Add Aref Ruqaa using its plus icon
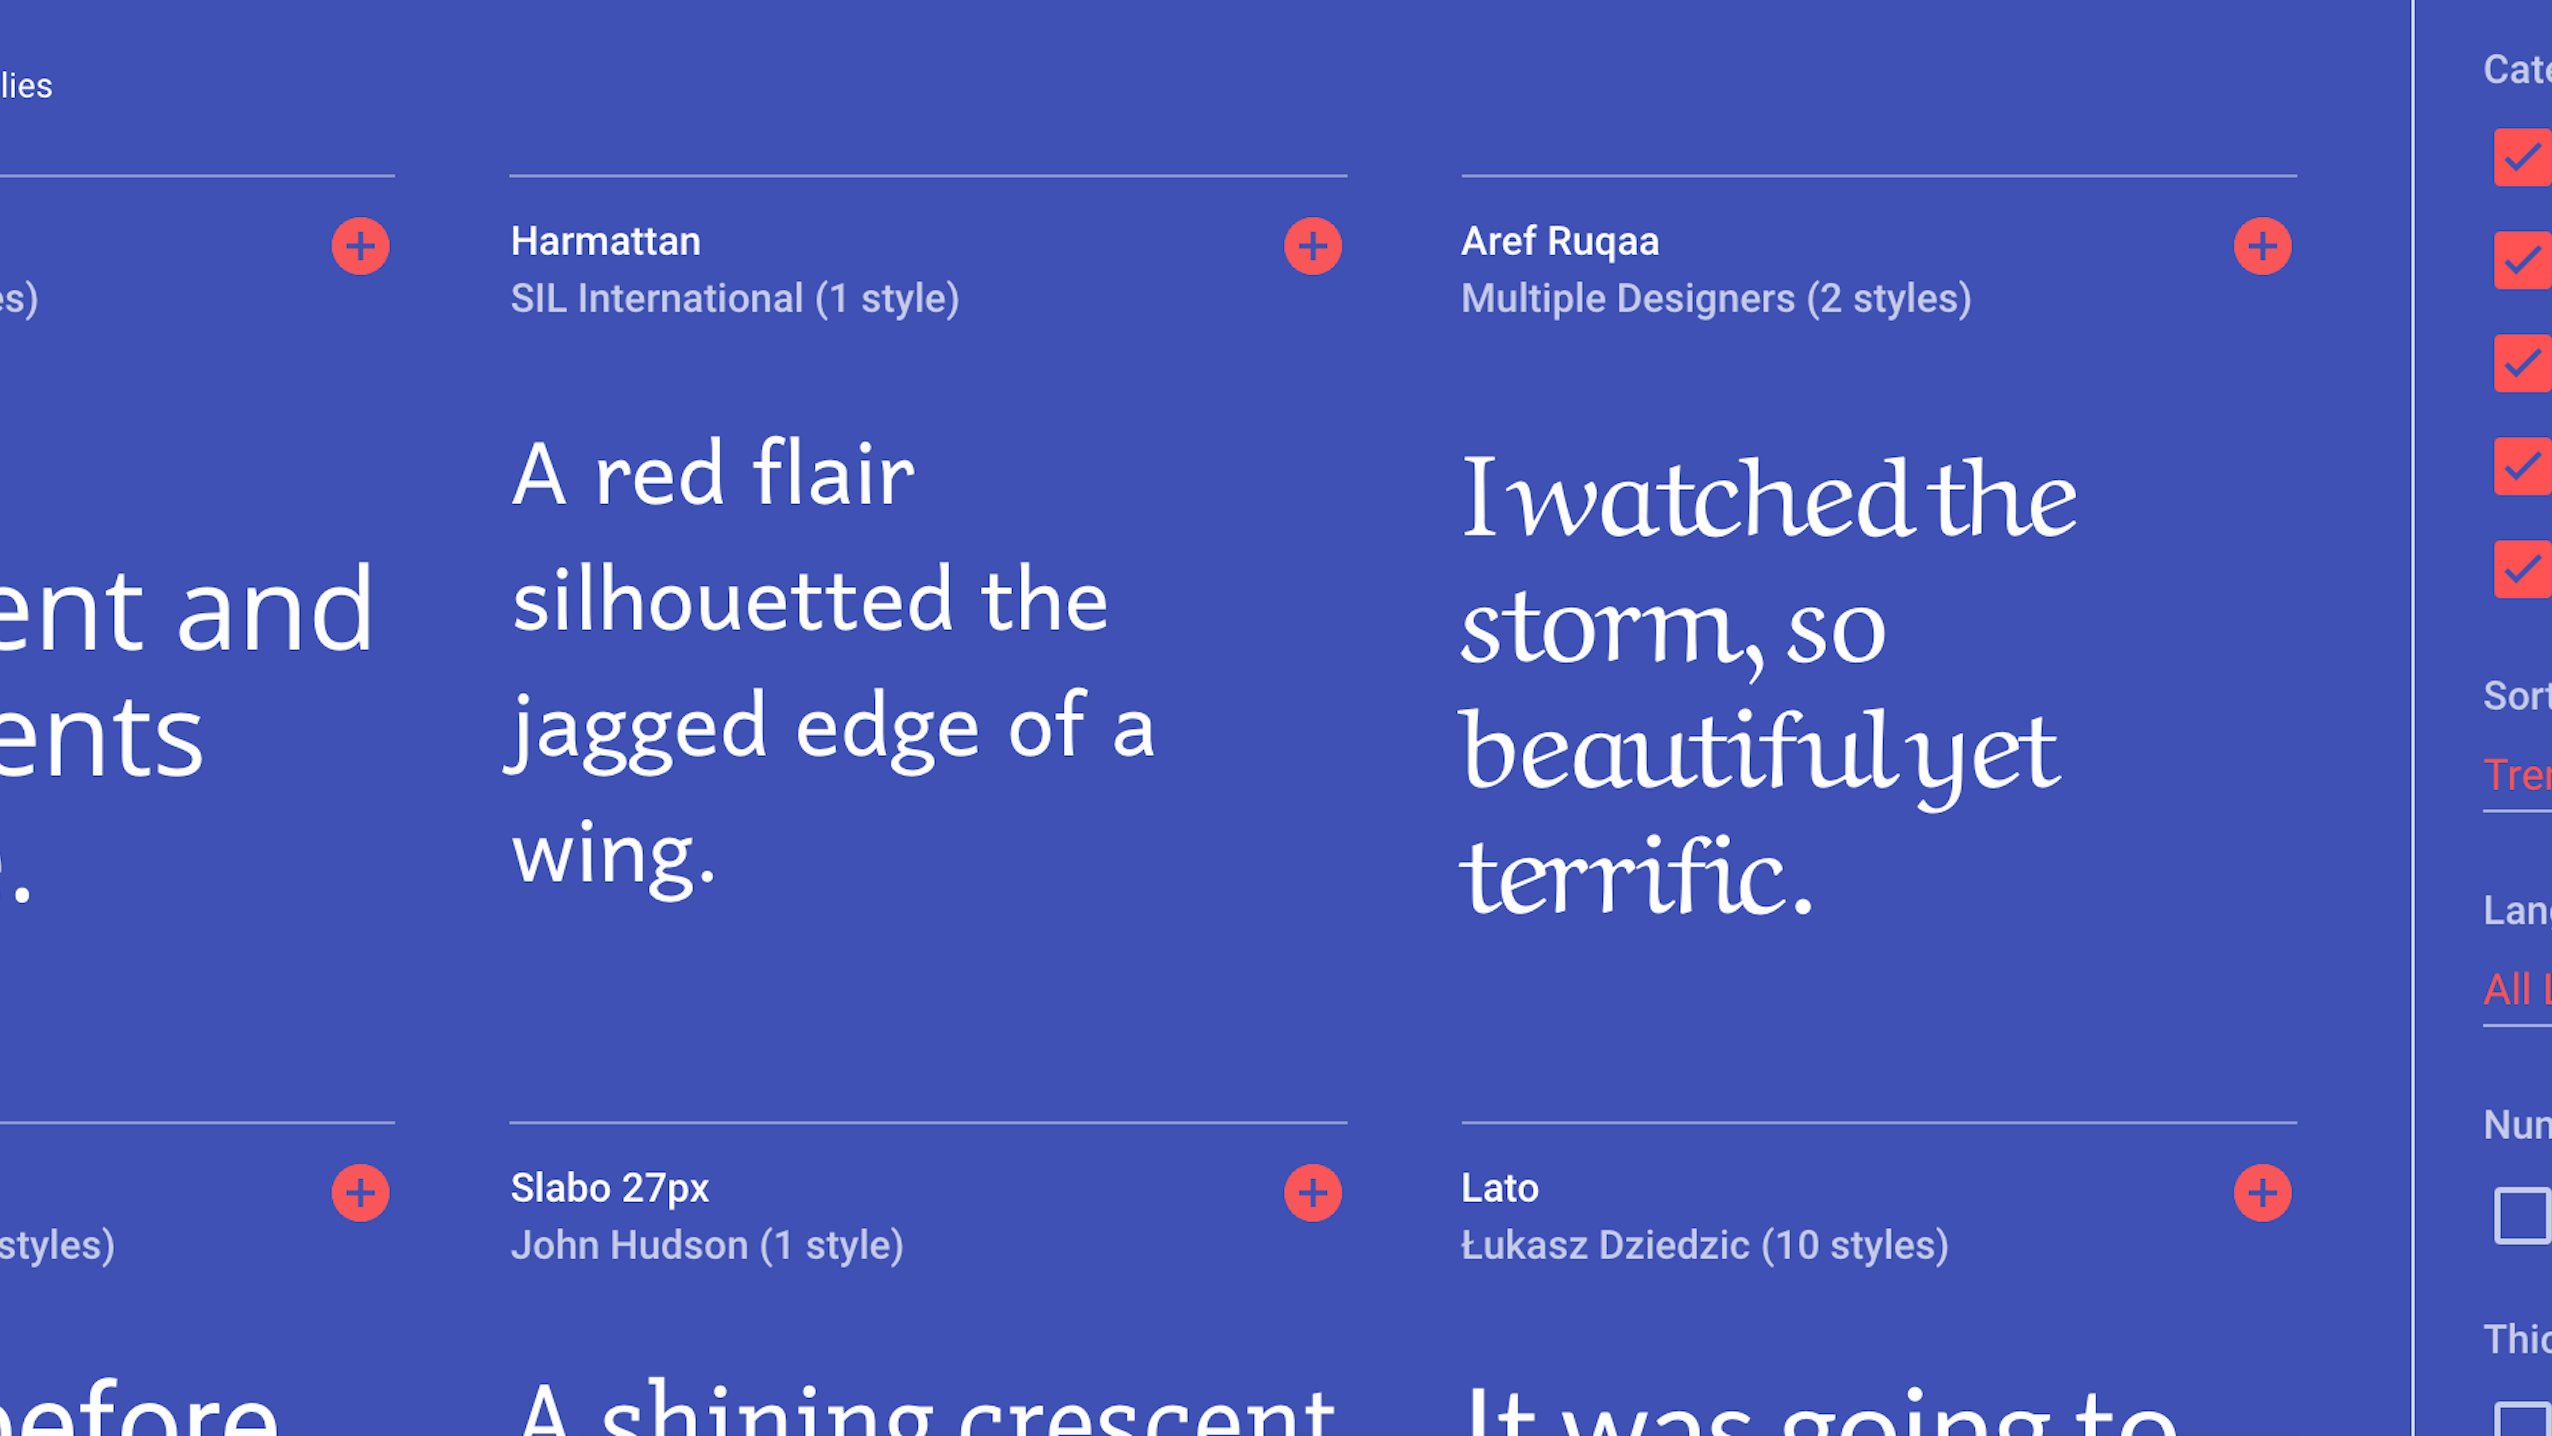2552x1436 pixels. click(2263, 245)
